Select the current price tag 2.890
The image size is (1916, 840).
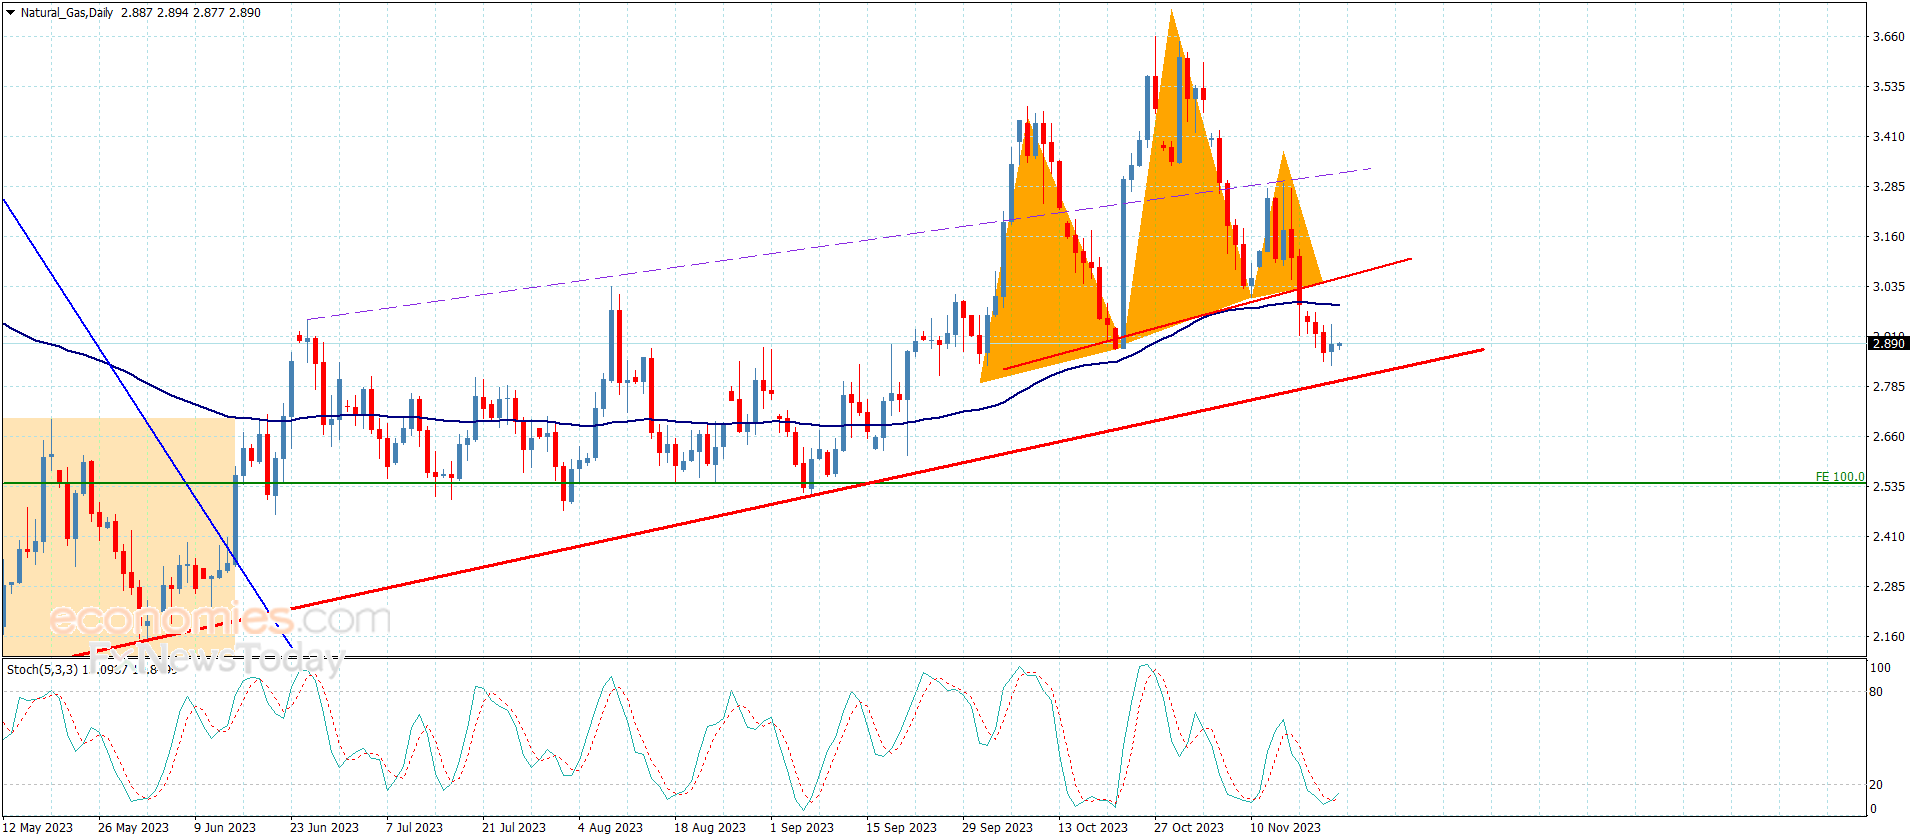[1888, 343]
